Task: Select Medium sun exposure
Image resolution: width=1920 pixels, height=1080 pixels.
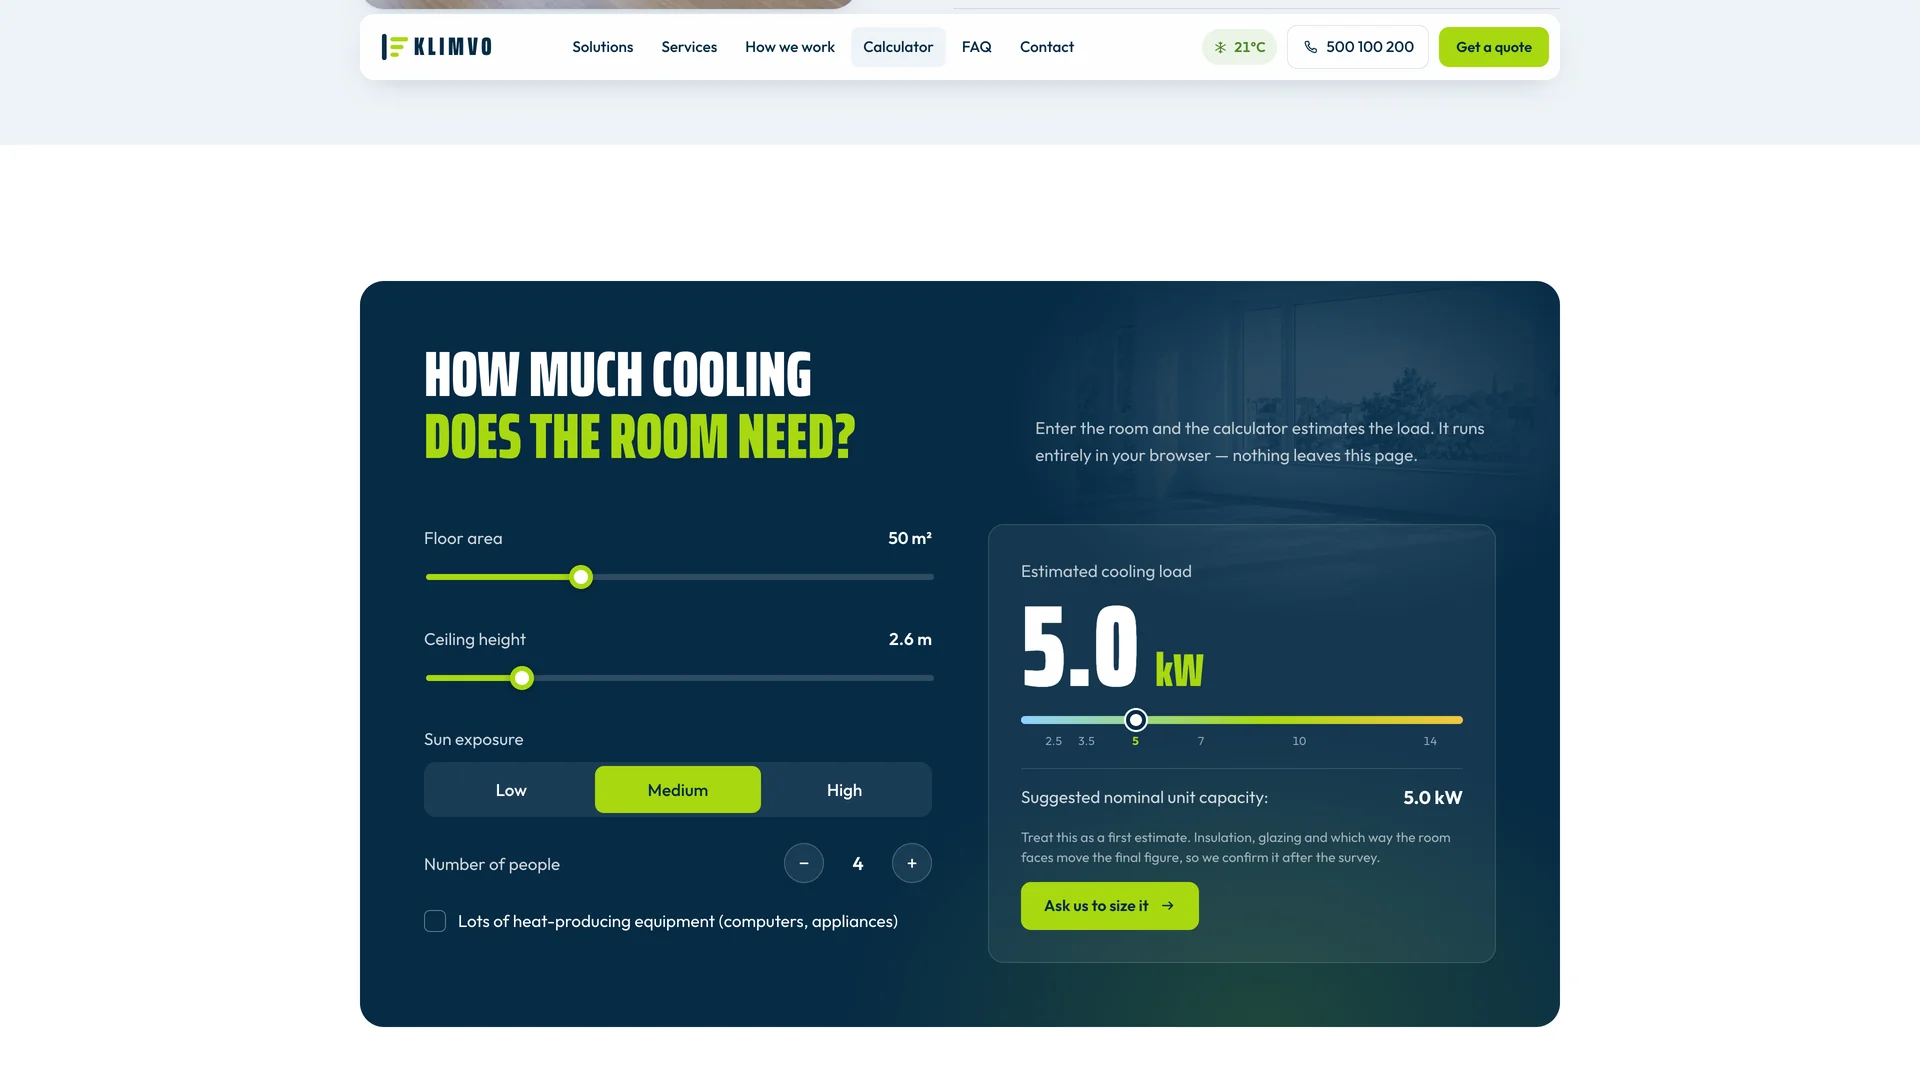Action: pos(678,790)
